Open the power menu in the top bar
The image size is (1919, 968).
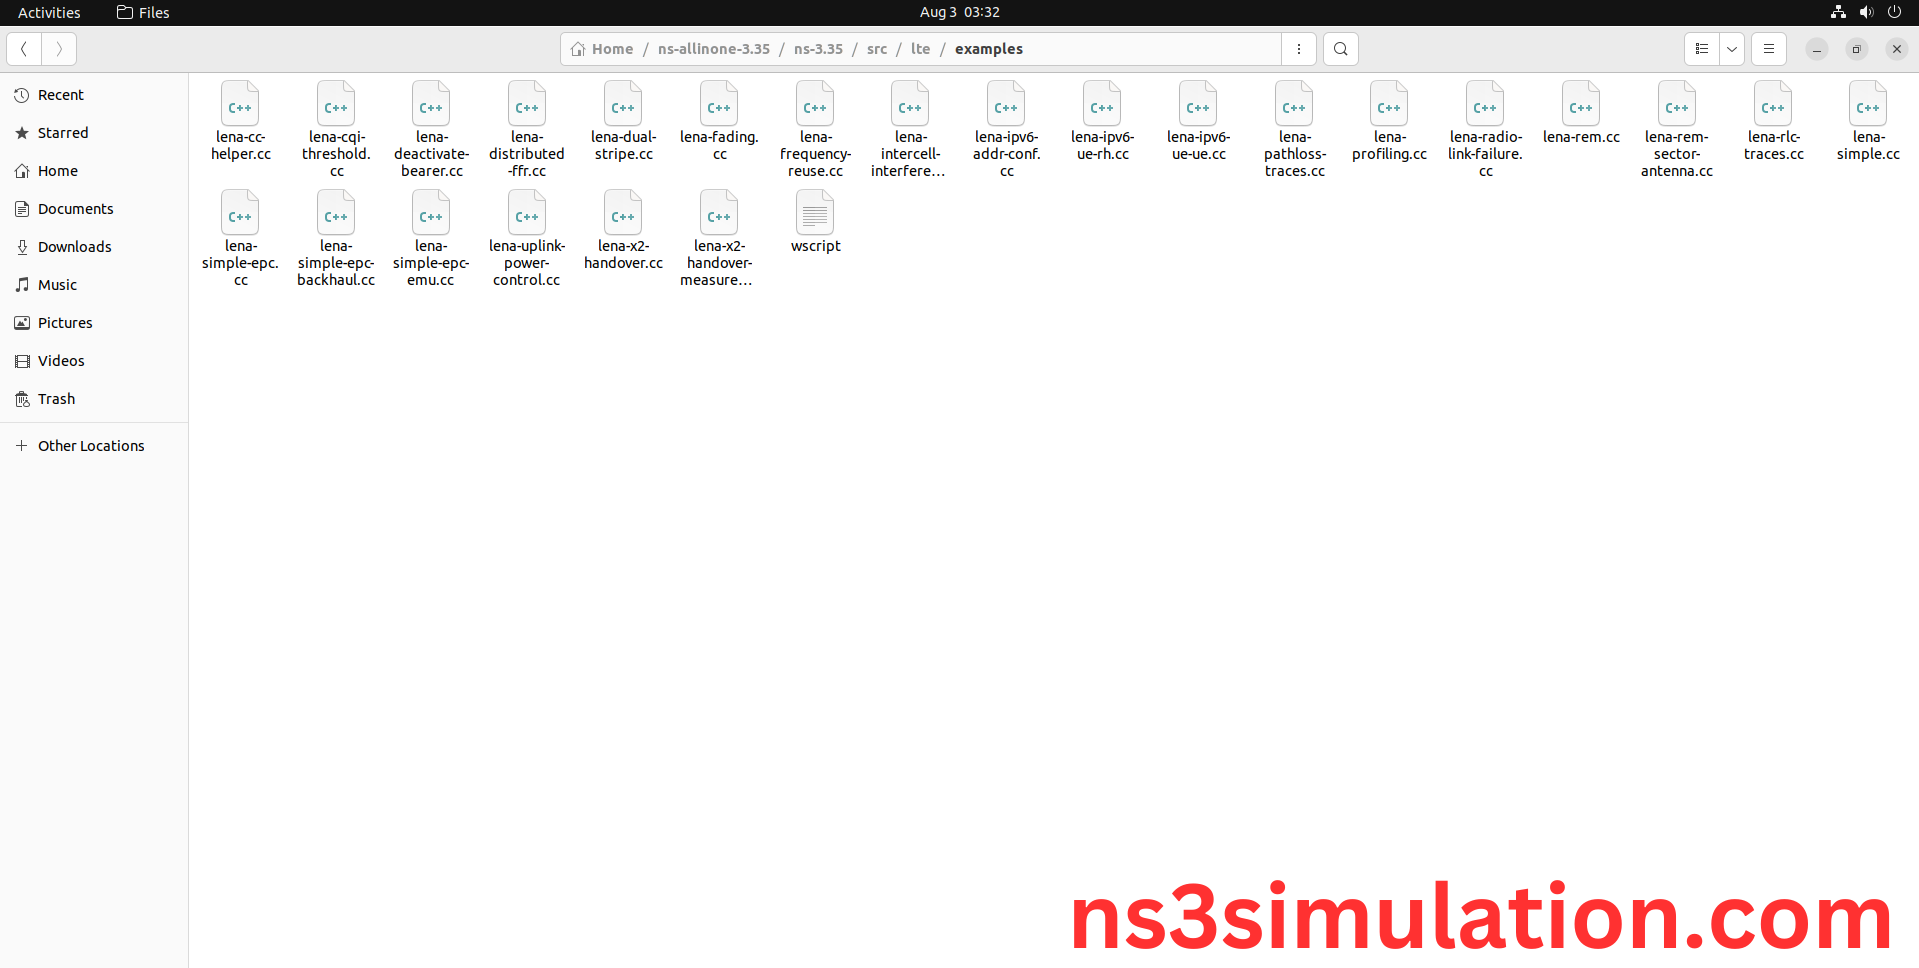1895,12
